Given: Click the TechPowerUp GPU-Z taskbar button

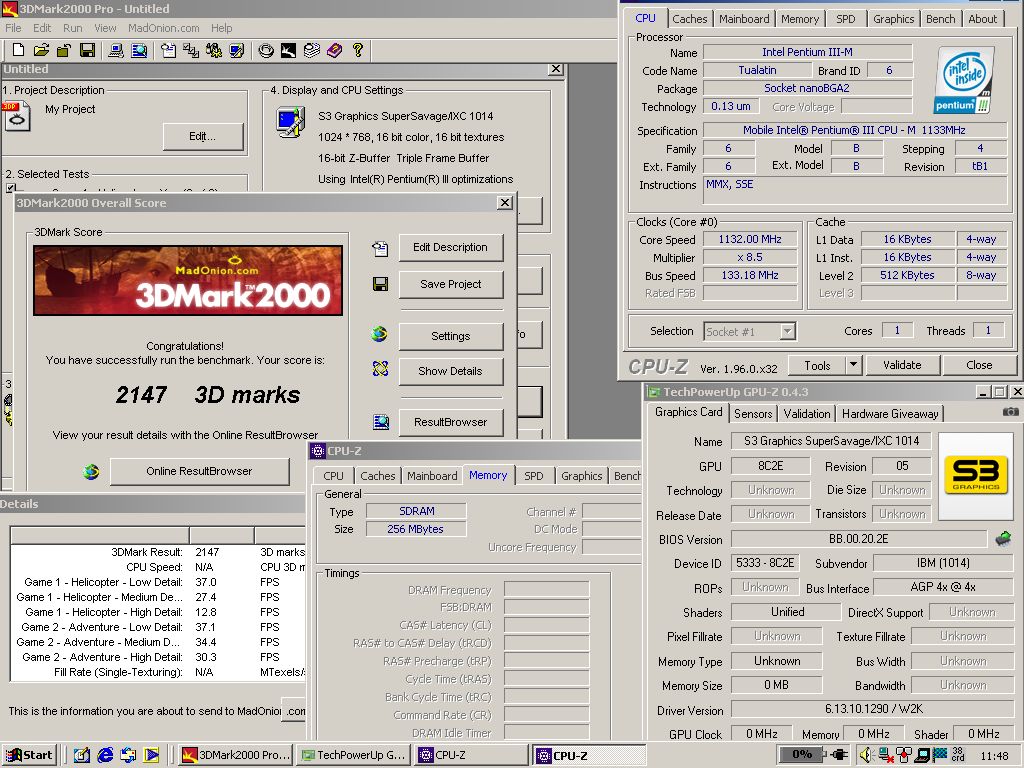Looking at the screenshot, I should pyautogui.click(x=353, y=756).
